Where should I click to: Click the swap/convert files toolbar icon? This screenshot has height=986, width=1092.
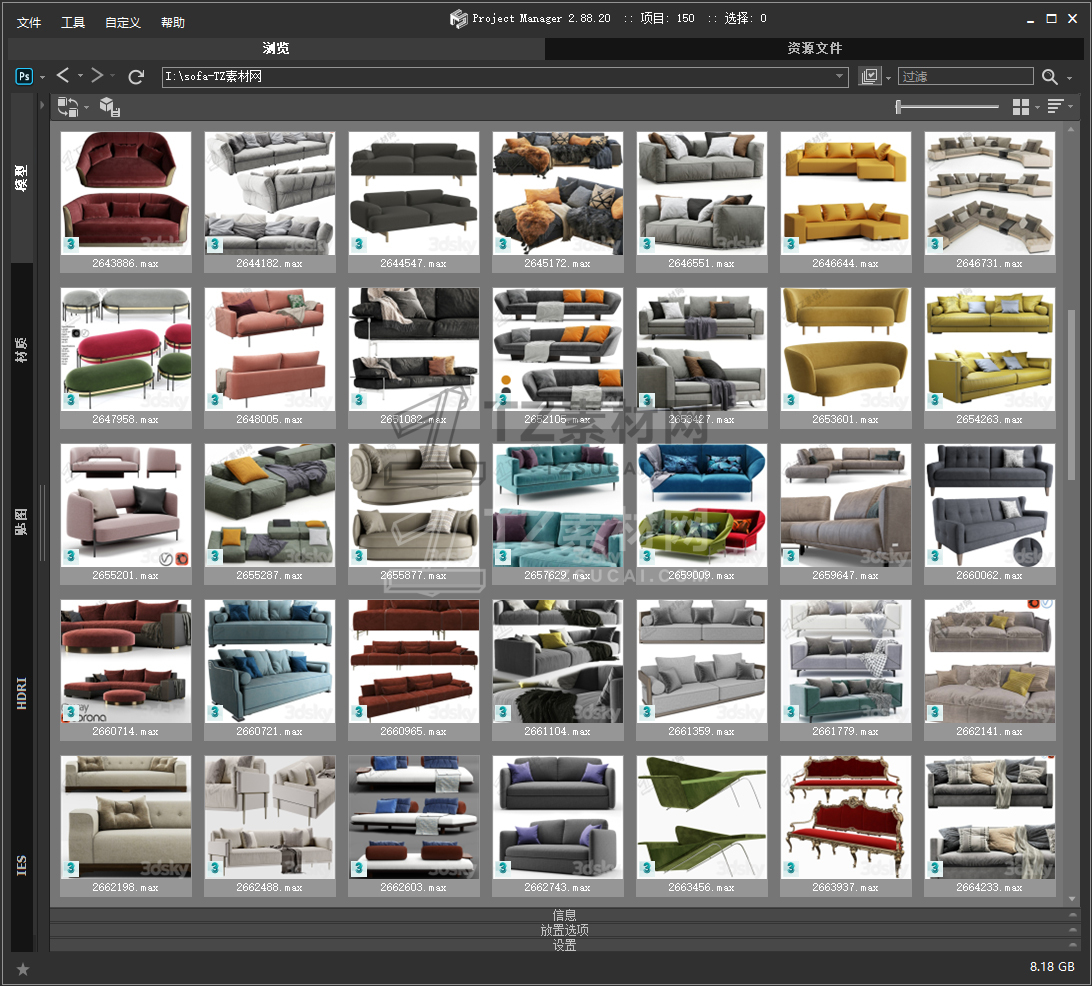(x=68, y=107)
